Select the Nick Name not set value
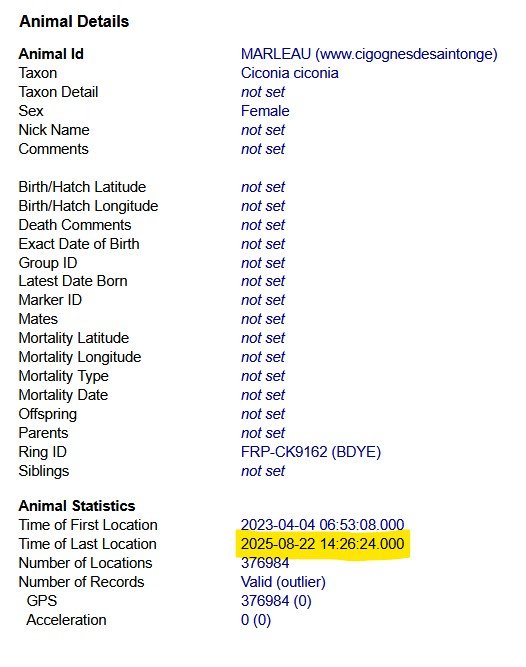 (x=263, y=130)
